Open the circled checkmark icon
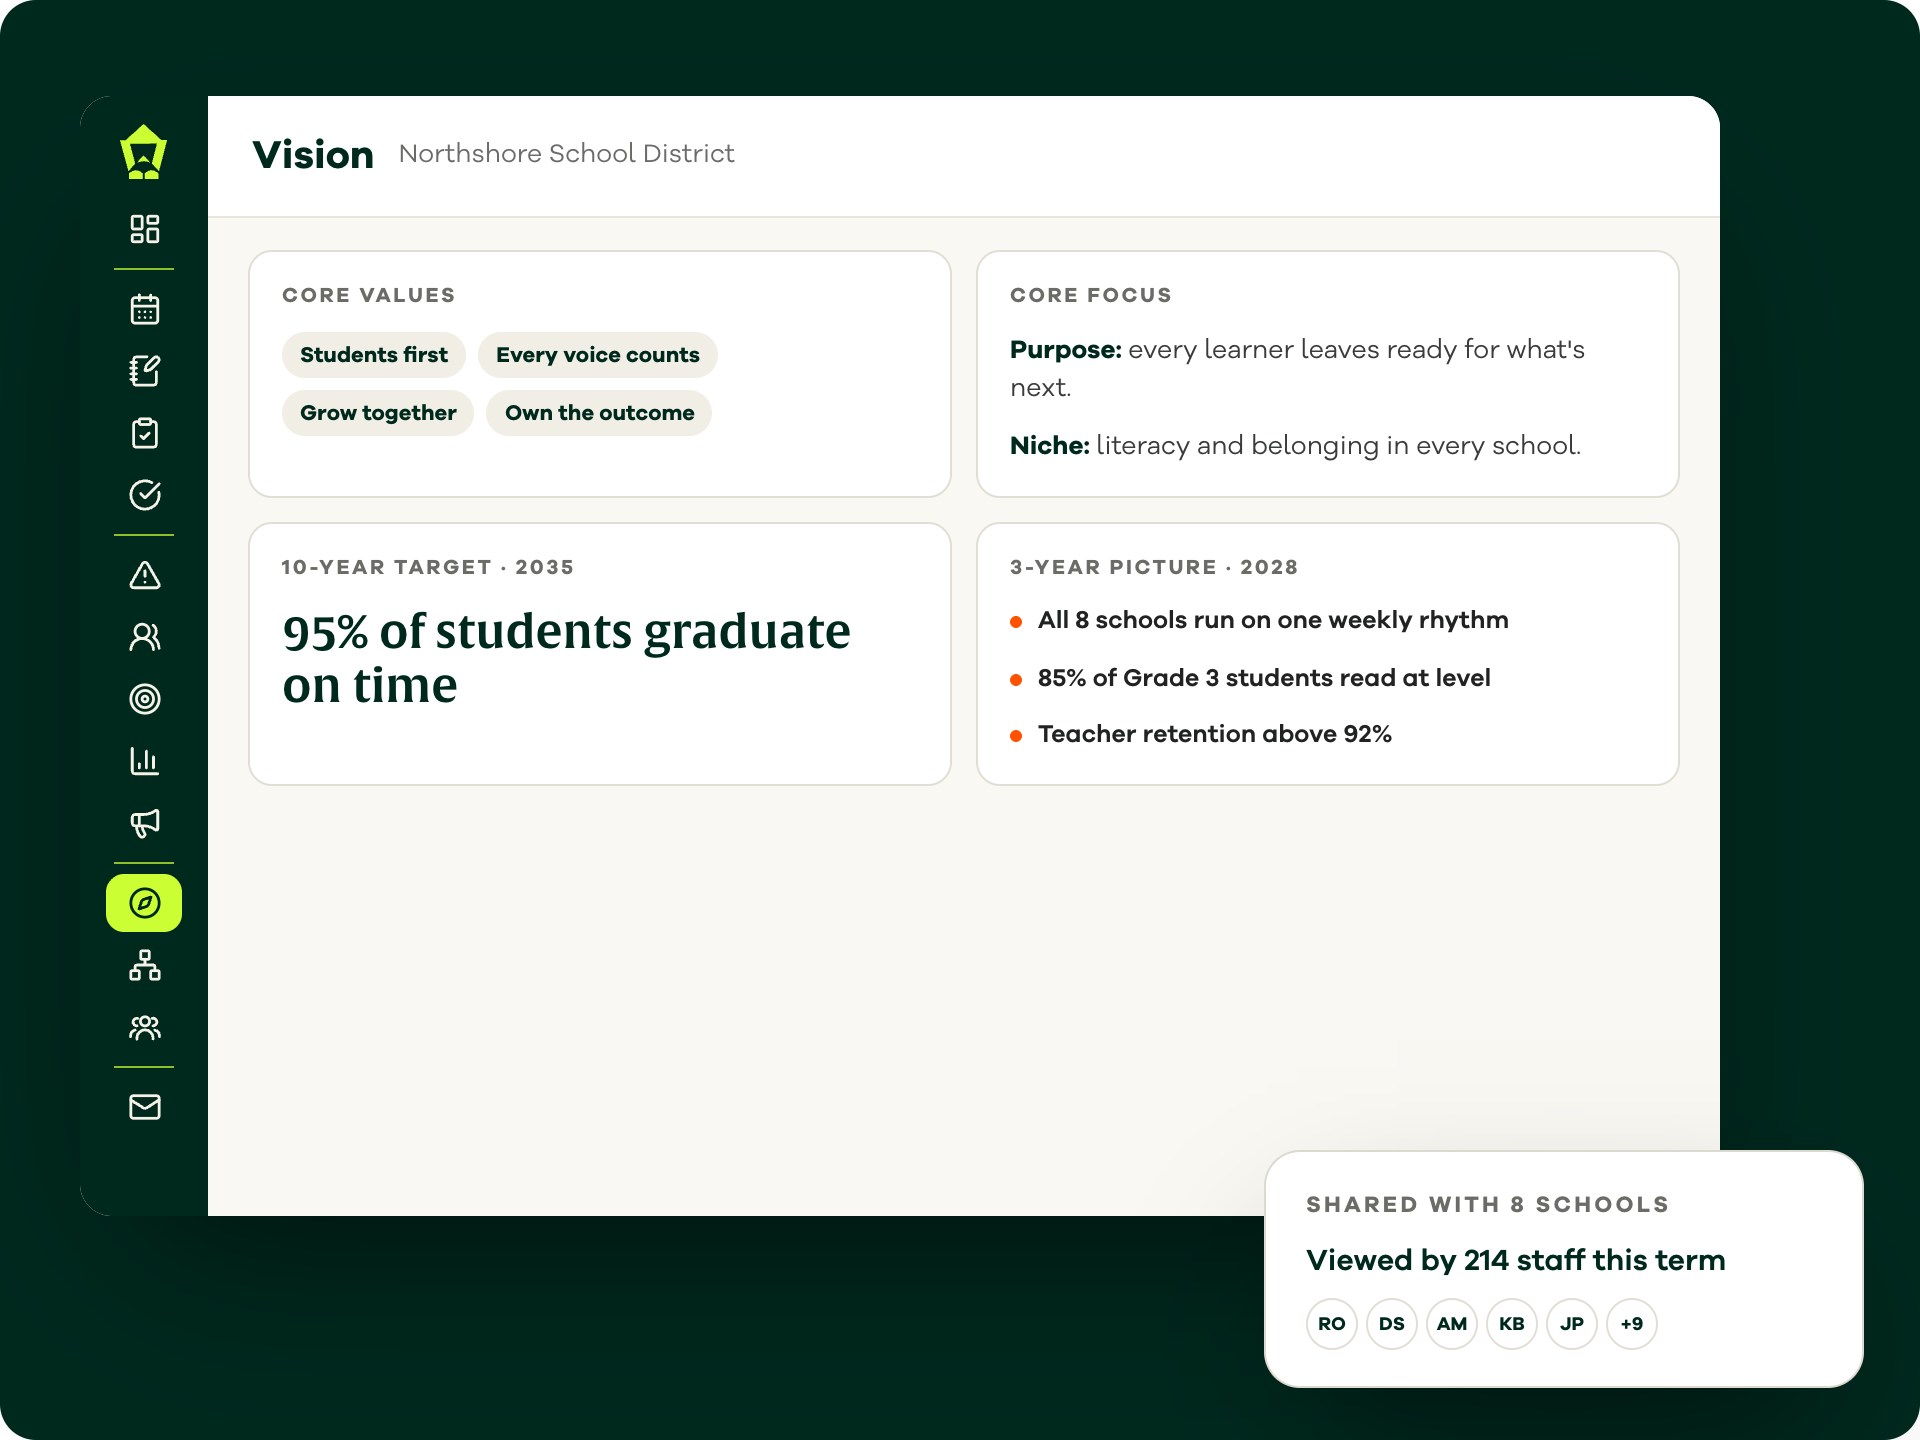1920x1440 pixels. [x=145, y=495]
